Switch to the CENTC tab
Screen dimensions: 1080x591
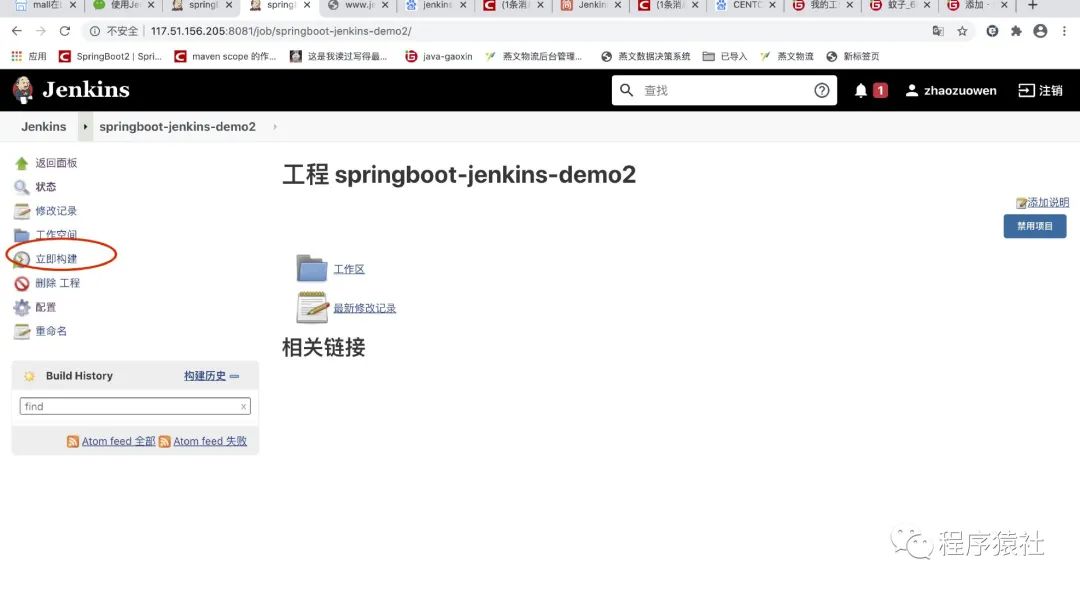(x=746, y=6)
